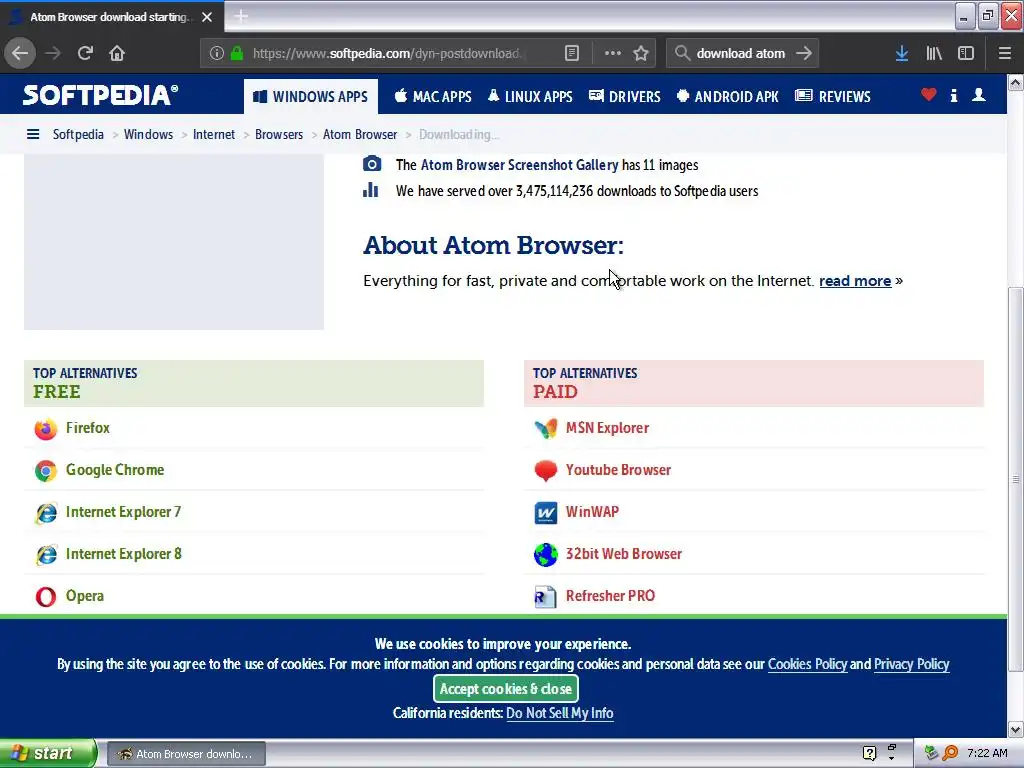Open the Cookies Policy link
The width and height of the screenshot is (1024, 768).
pos(807,664)
